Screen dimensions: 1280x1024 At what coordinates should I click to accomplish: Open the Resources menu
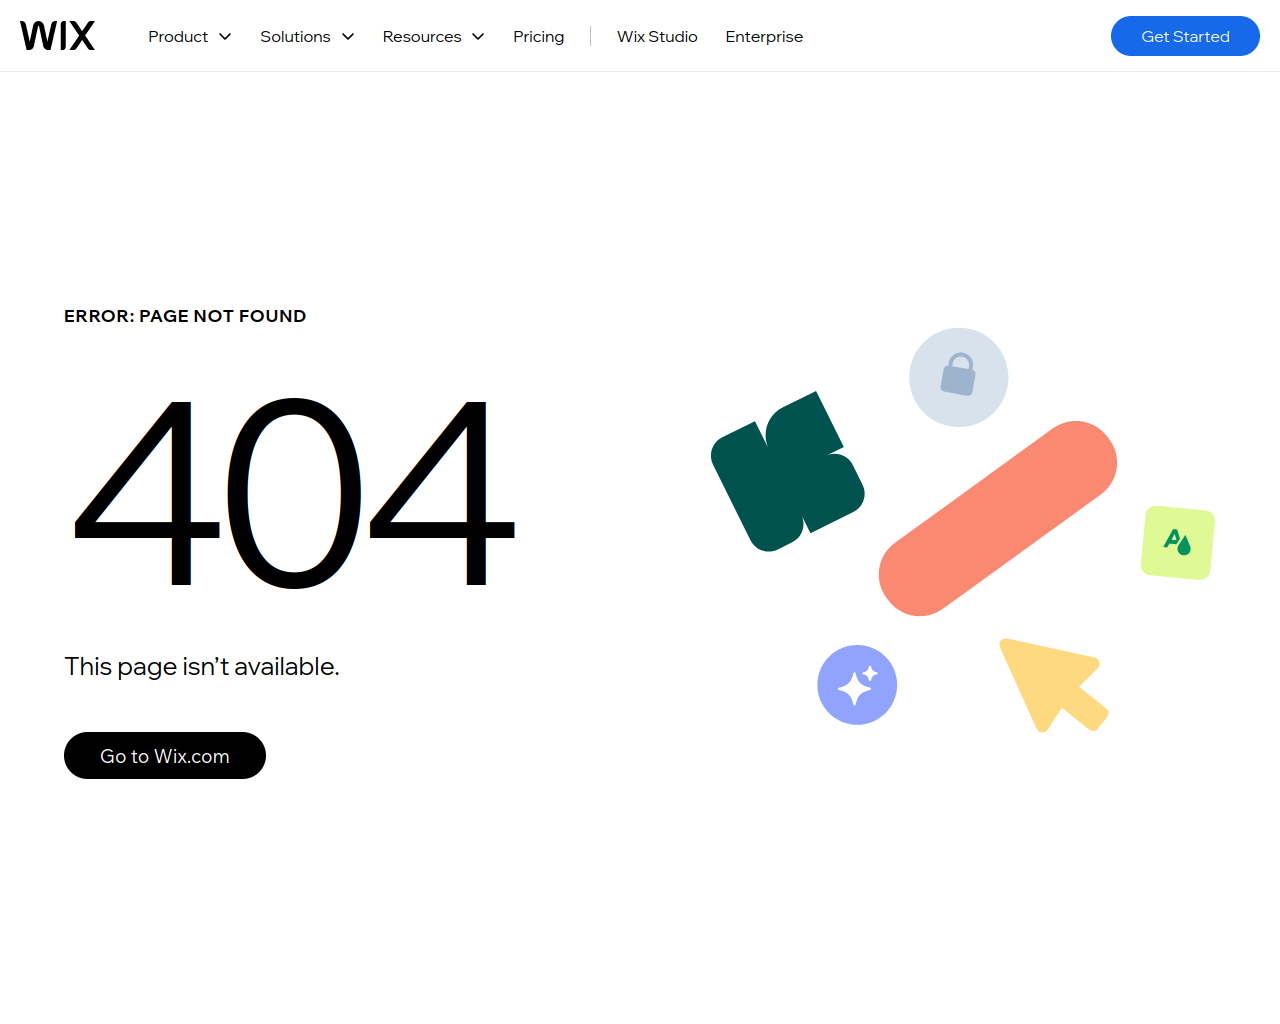[x=422, y=36]
